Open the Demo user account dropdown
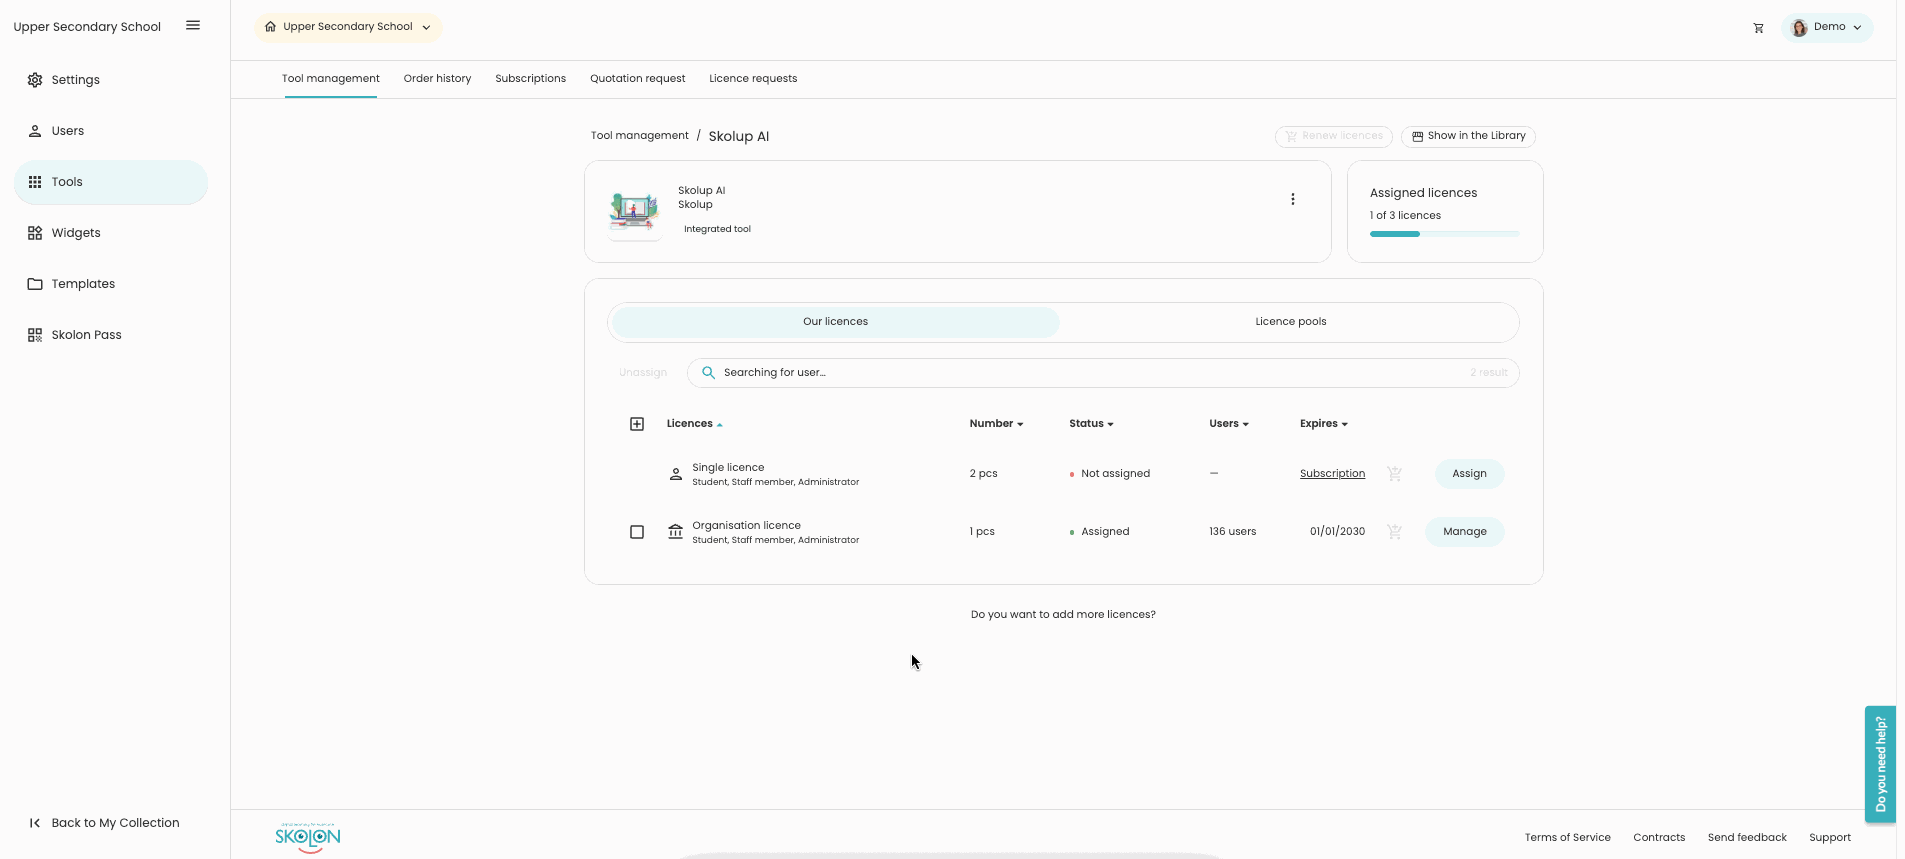This screenshot has width=1905, height=859. [x=1827, y=27]
